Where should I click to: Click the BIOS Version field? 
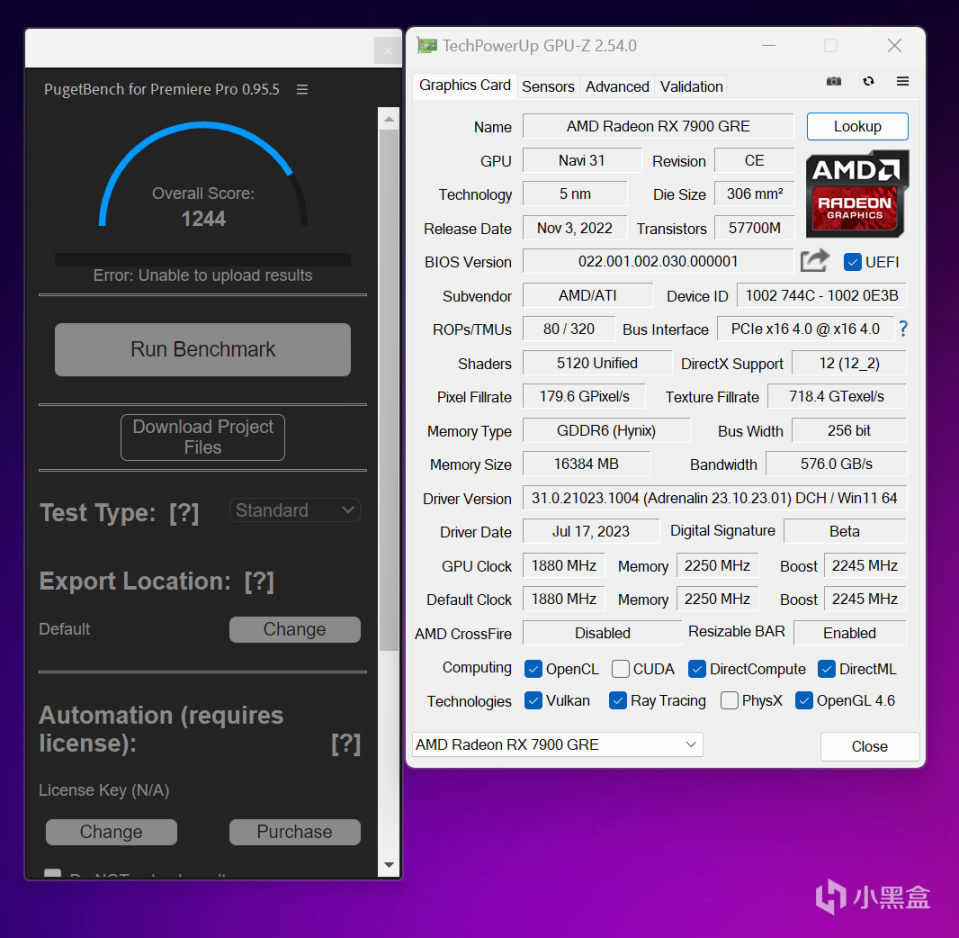[658, 262]
